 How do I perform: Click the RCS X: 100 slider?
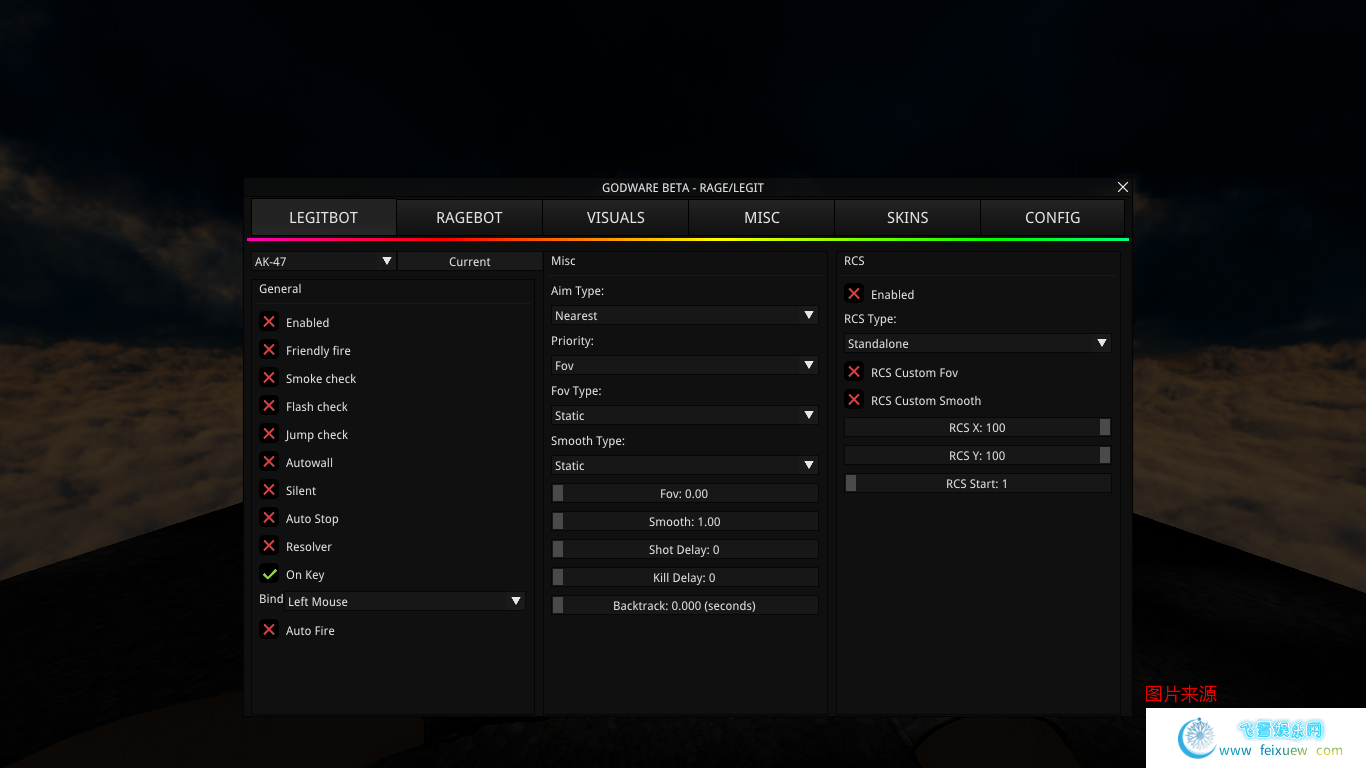point(978,427)
